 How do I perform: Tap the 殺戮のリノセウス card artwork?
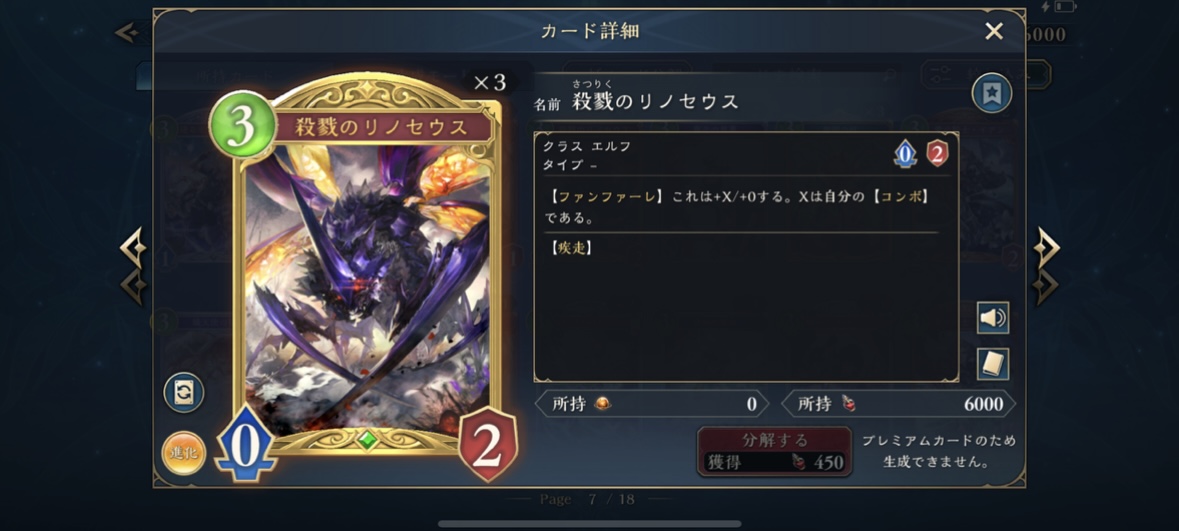(367, 290)
